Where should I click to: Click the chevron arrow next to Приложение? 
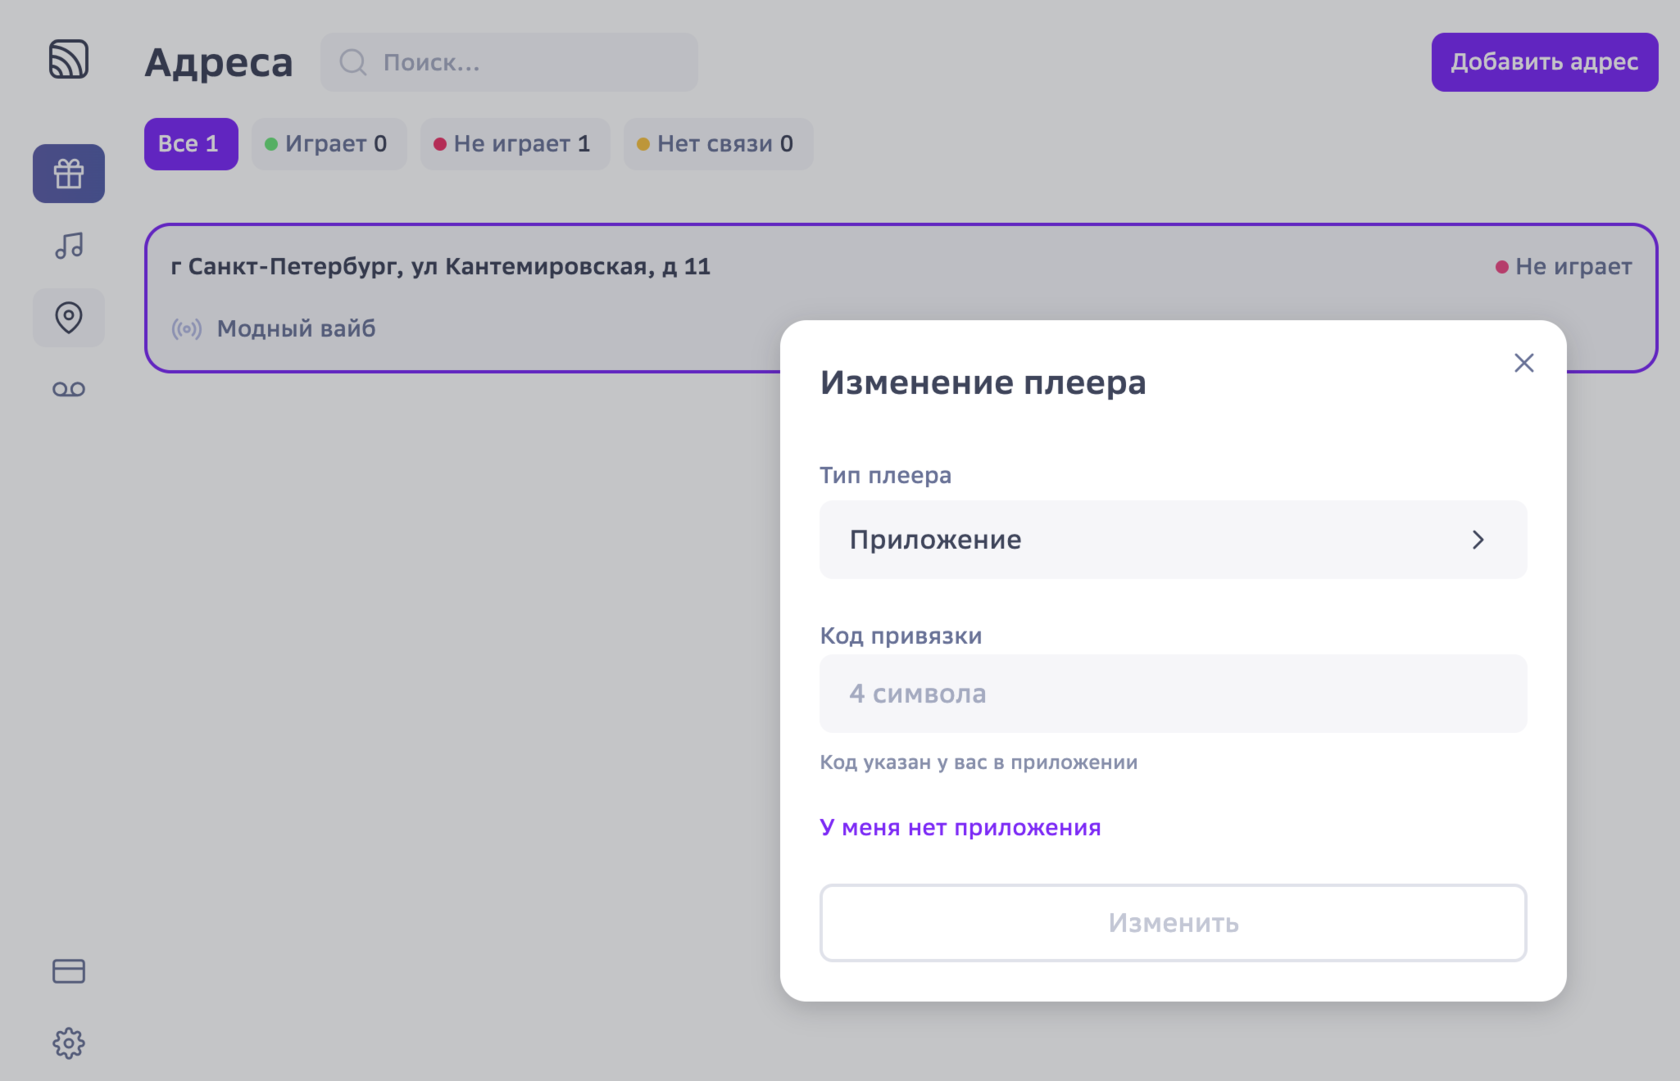point(1477,540)
